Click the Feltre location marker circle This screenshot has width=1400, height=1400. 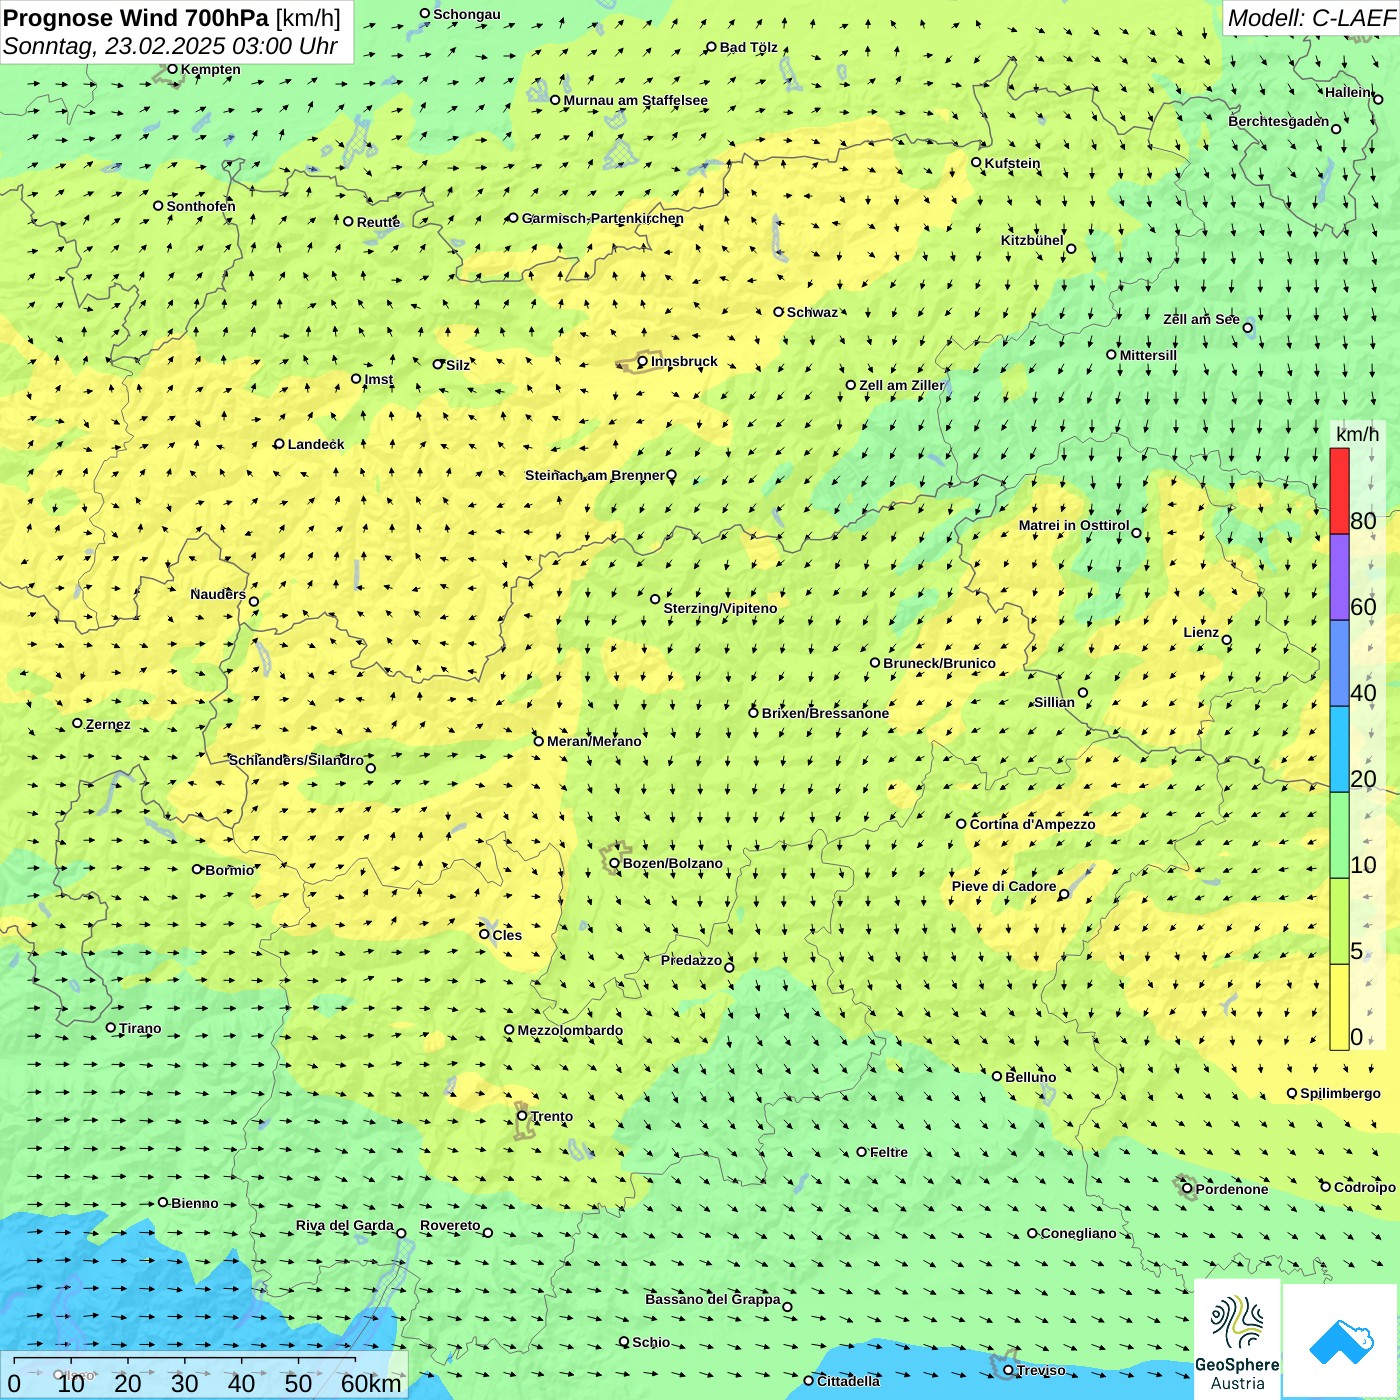click(x=861, y=1152)
